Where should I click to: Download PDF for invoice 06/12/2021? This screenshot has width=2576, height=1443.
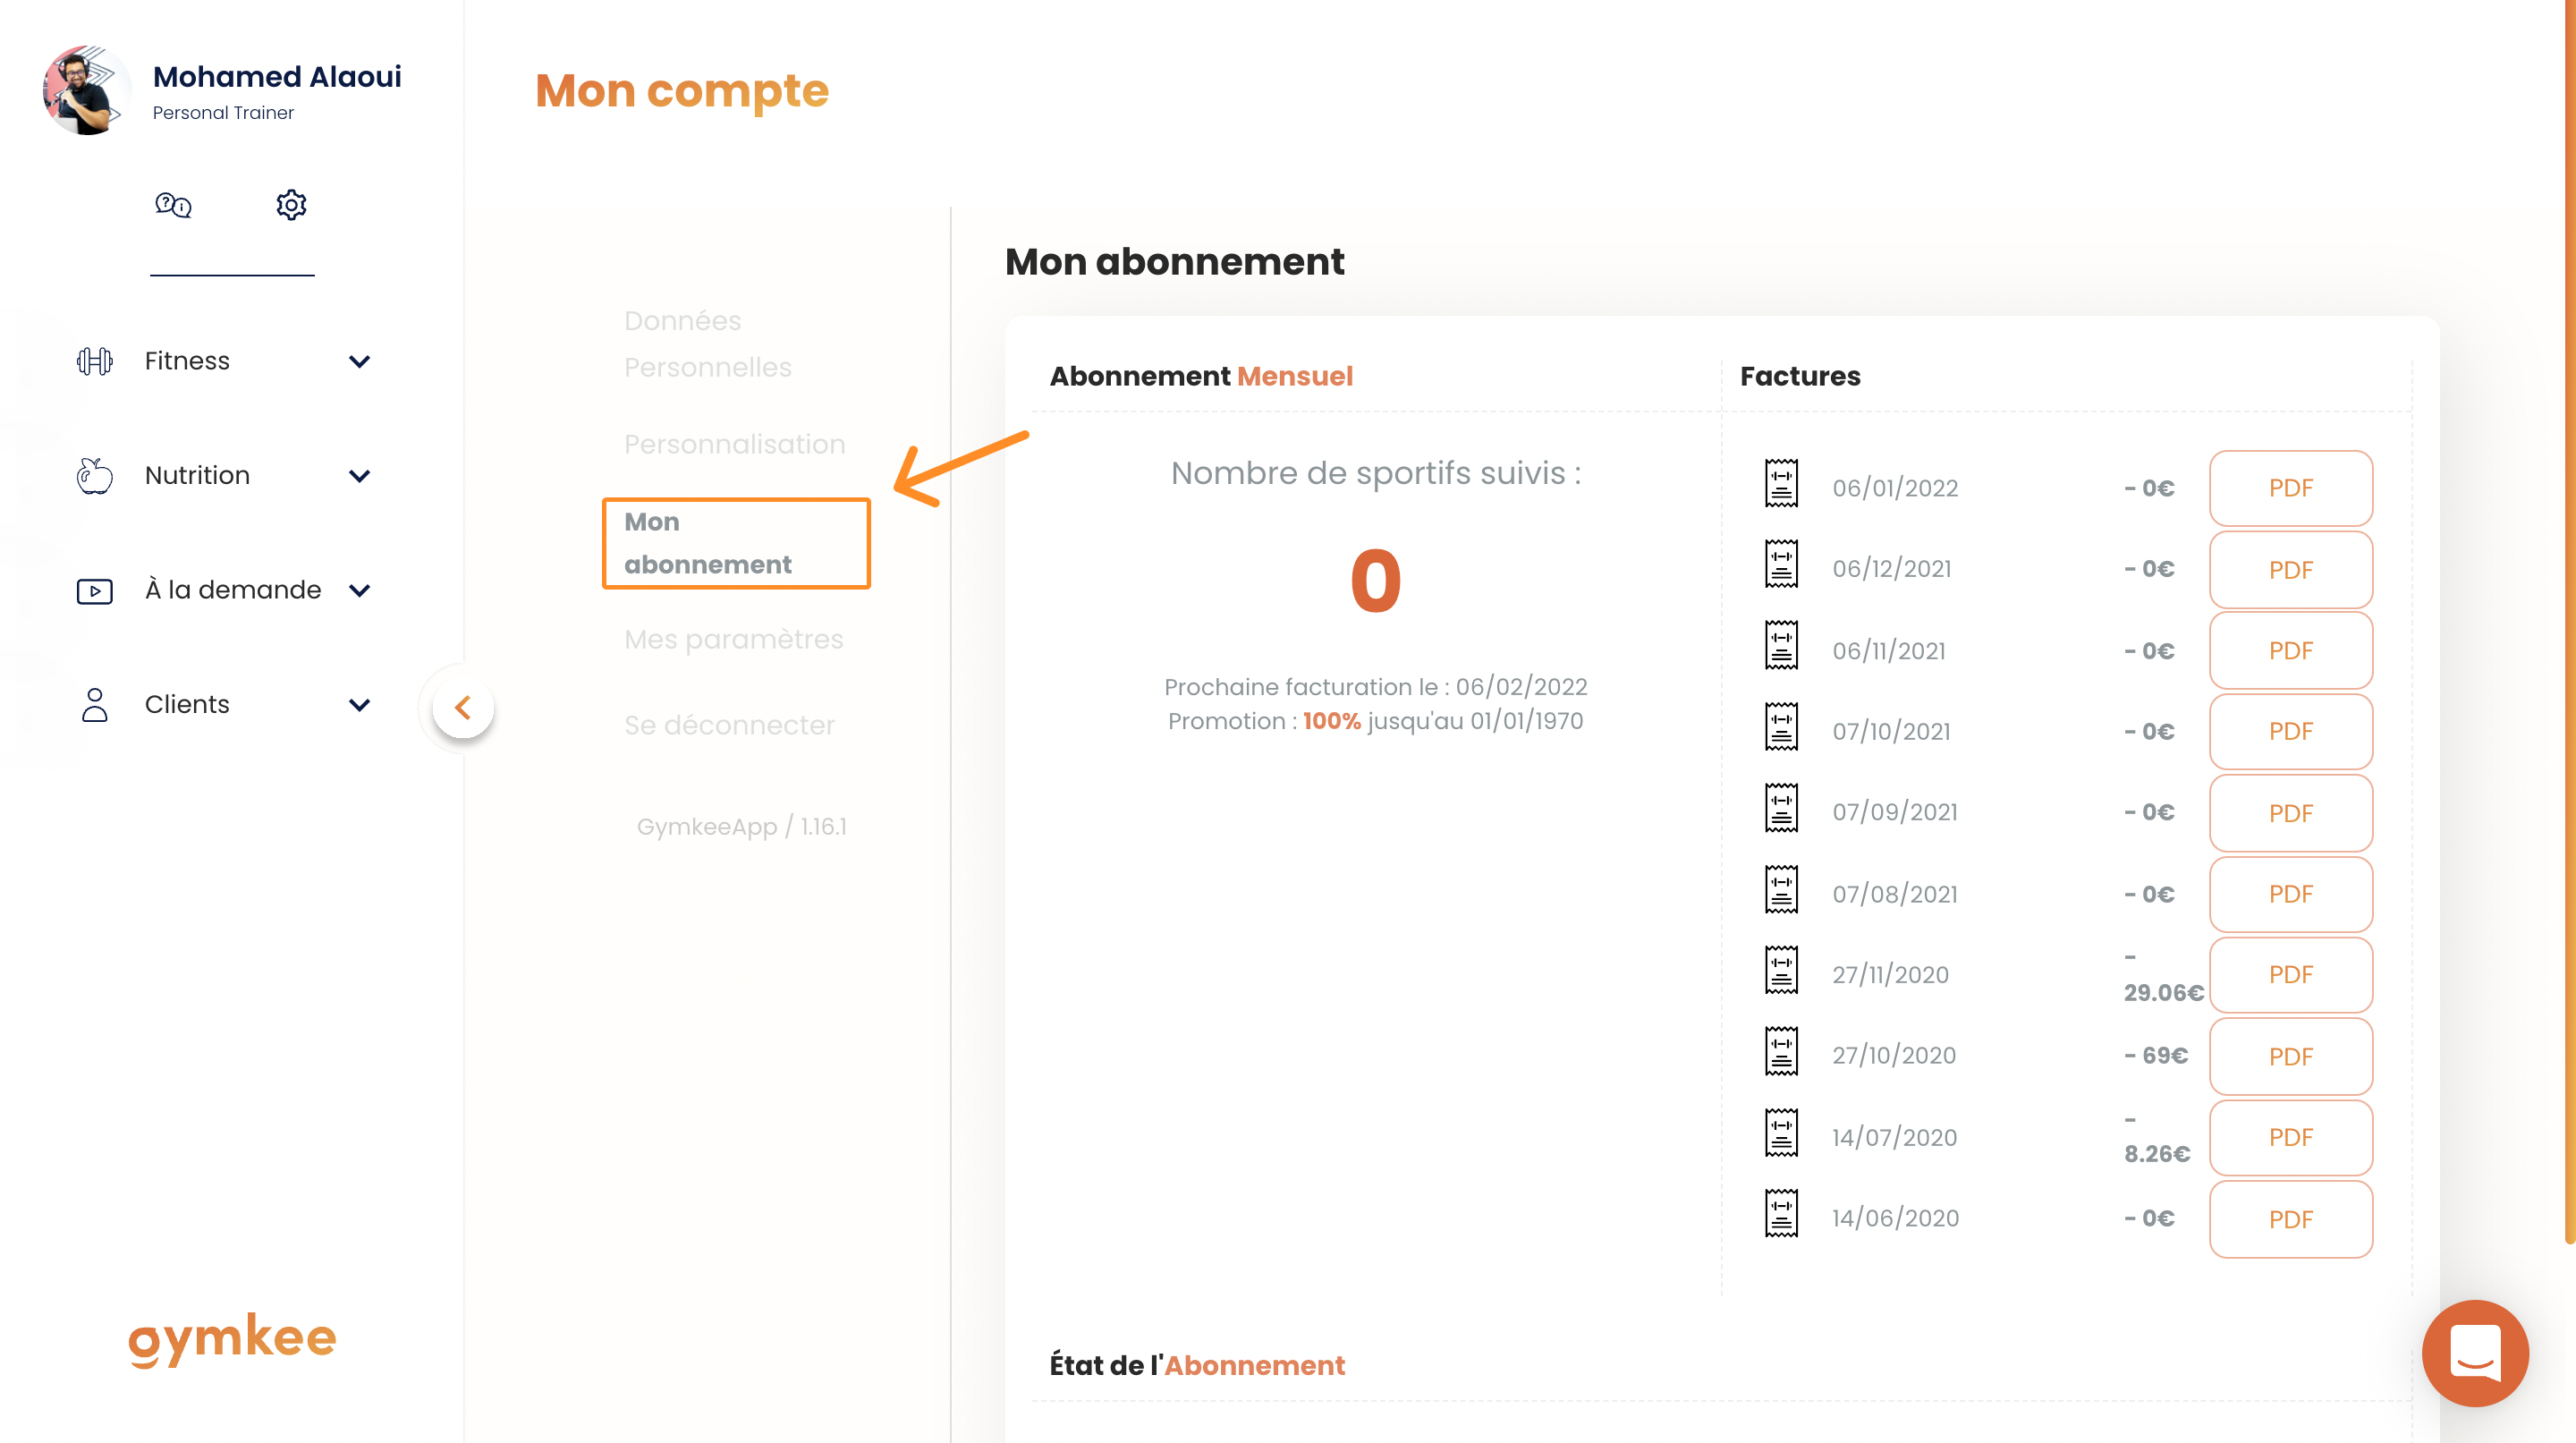(2290, 570)
